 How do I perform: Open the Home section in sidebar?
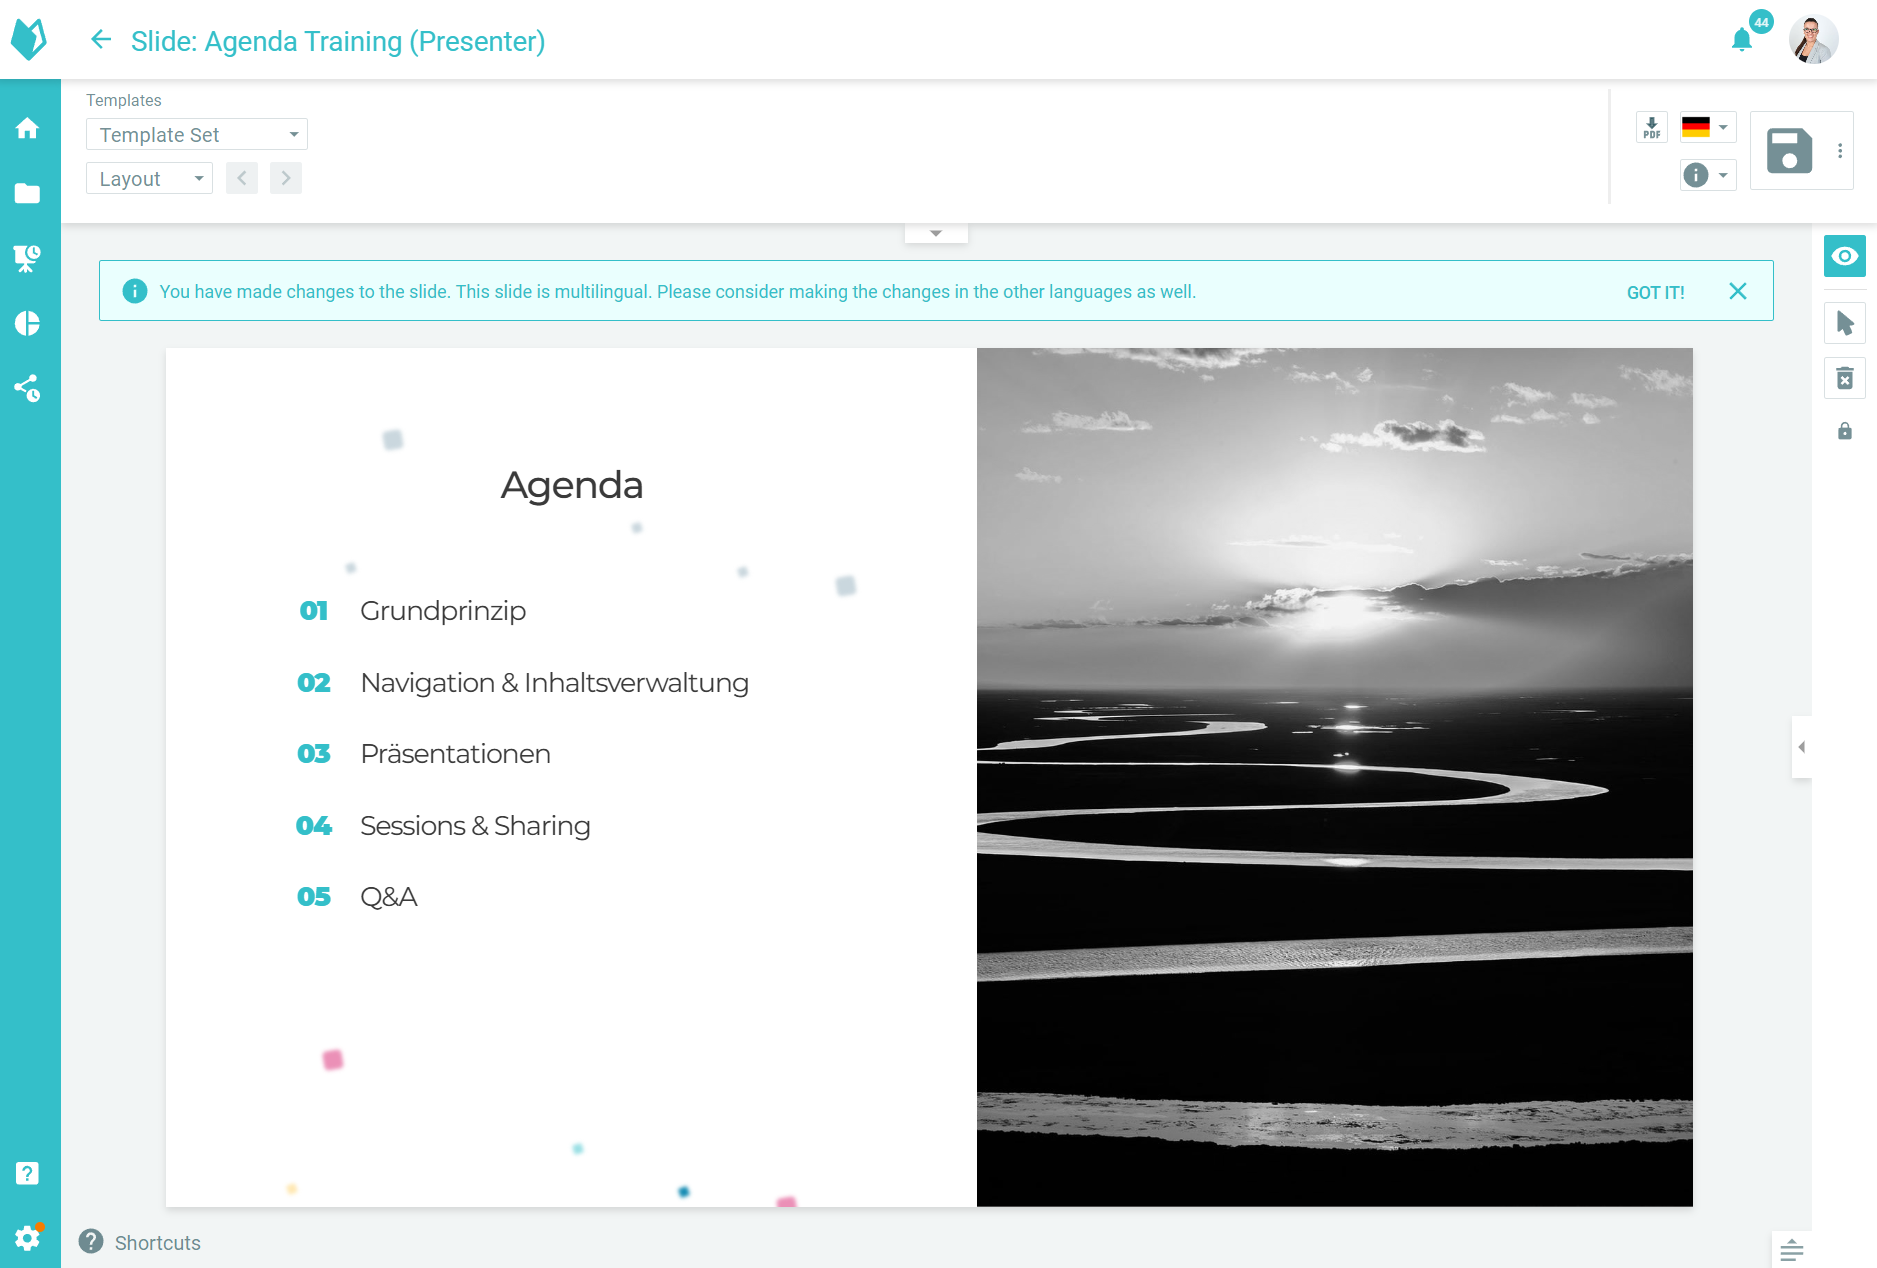pos(28,128)
